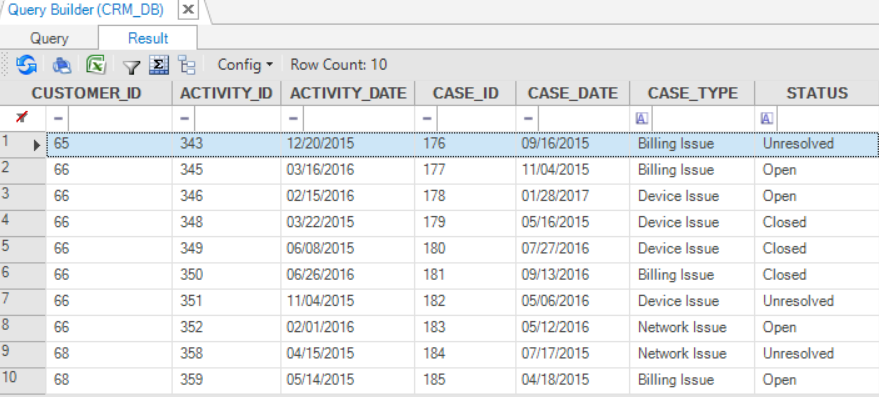This screenshot has height=397, width=879.
Task: Click the STATUS column header
Action: coord(817,93)
